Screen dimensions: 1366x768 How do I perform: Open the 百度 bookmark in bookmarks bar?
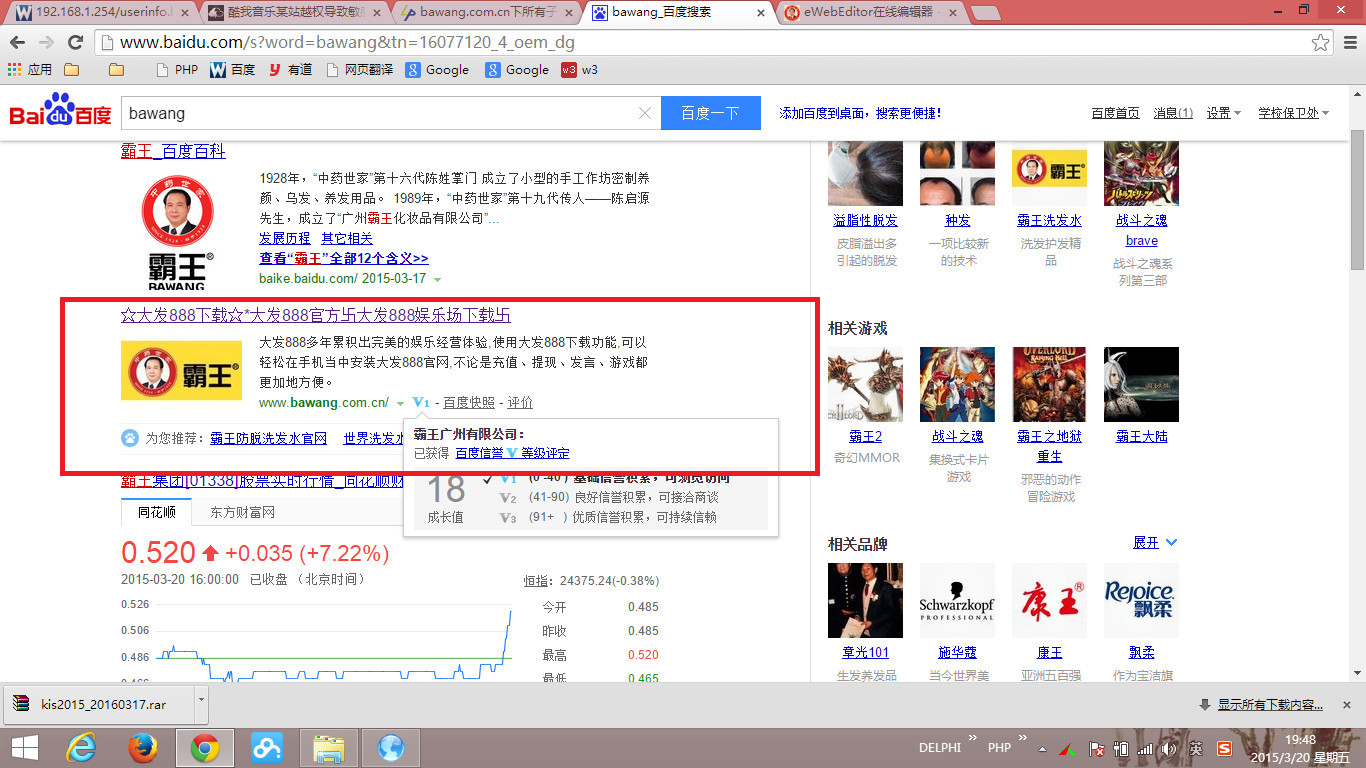point(233,70)
